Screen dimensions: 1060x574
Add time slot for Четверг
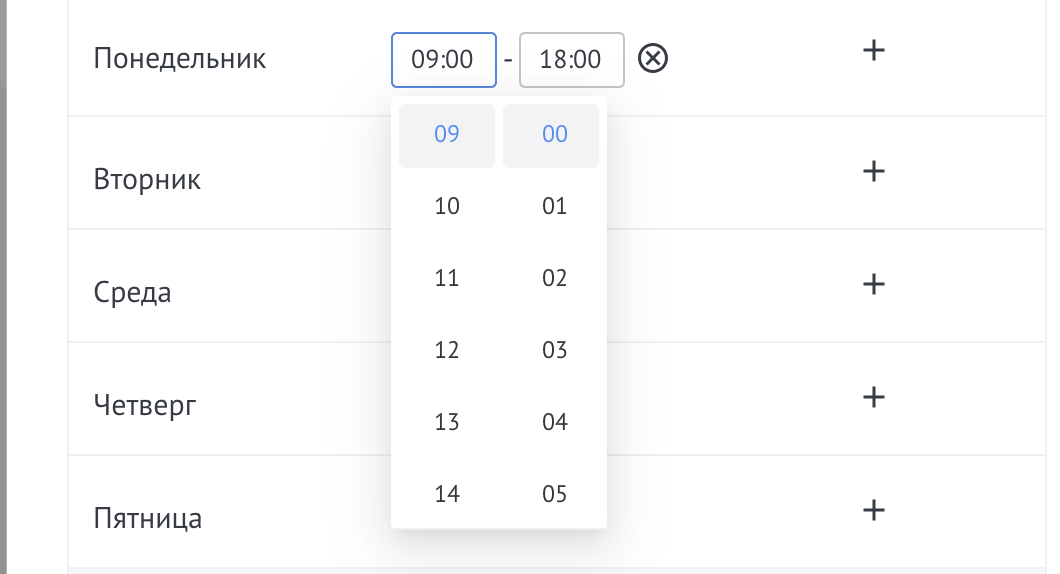pos(874,397)
